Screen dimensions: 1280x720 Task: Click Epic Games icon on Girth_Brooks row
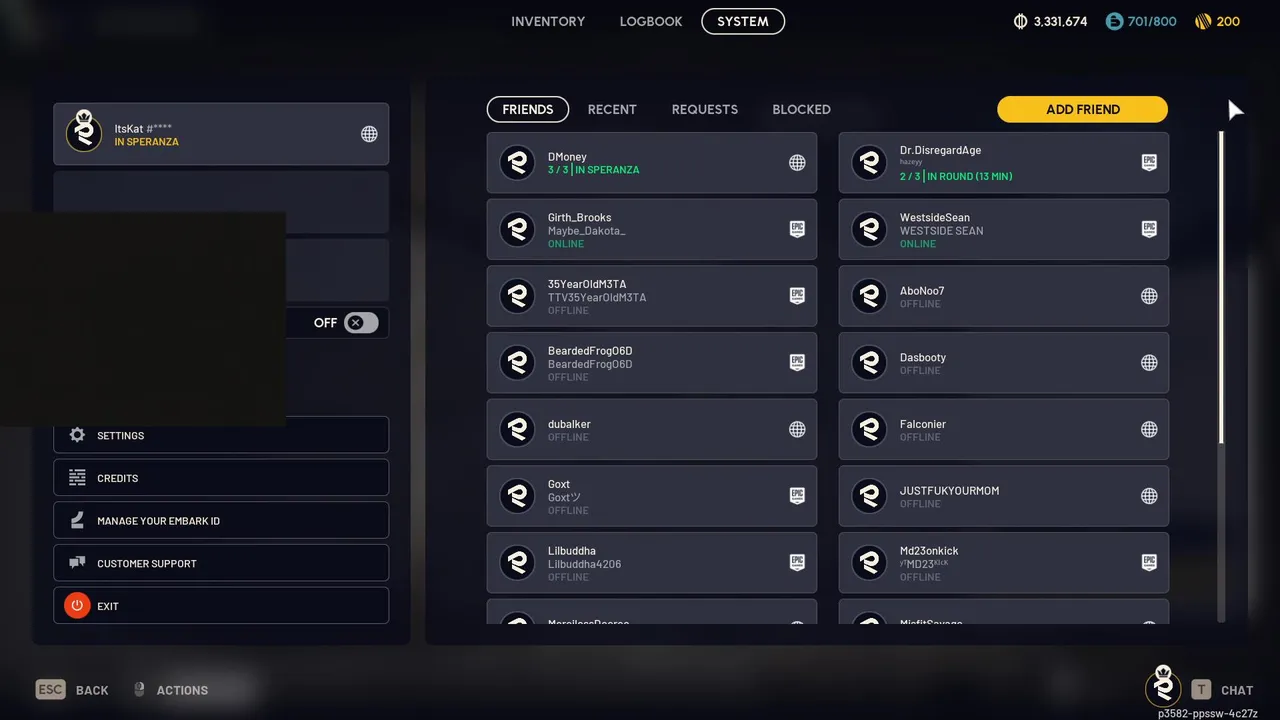(x=797, y=229)
